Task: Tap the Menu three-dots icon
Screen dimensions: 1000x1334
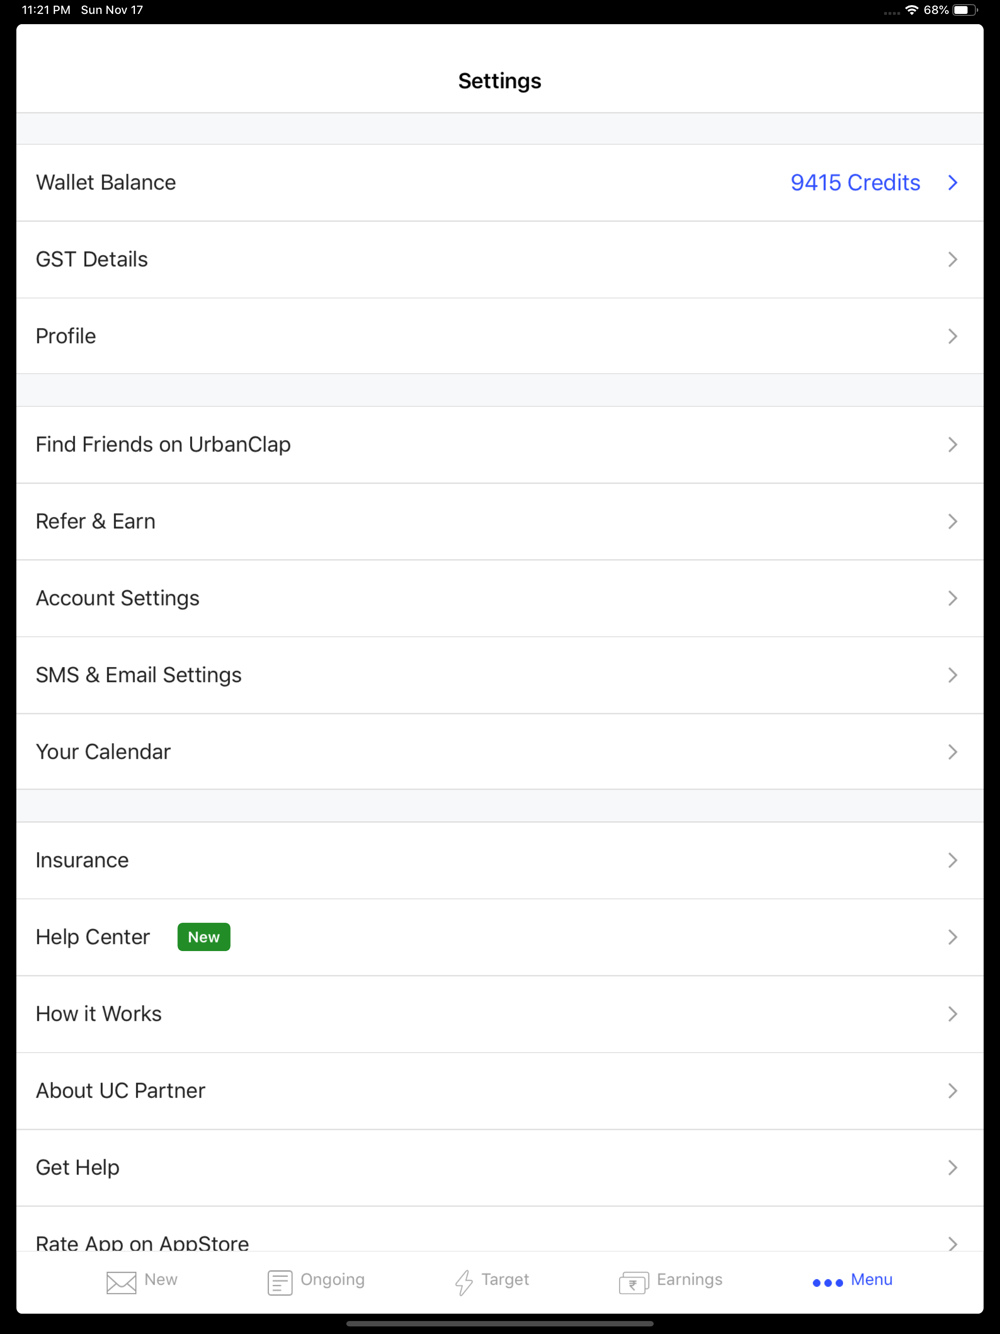Action: coord(828,1282)
